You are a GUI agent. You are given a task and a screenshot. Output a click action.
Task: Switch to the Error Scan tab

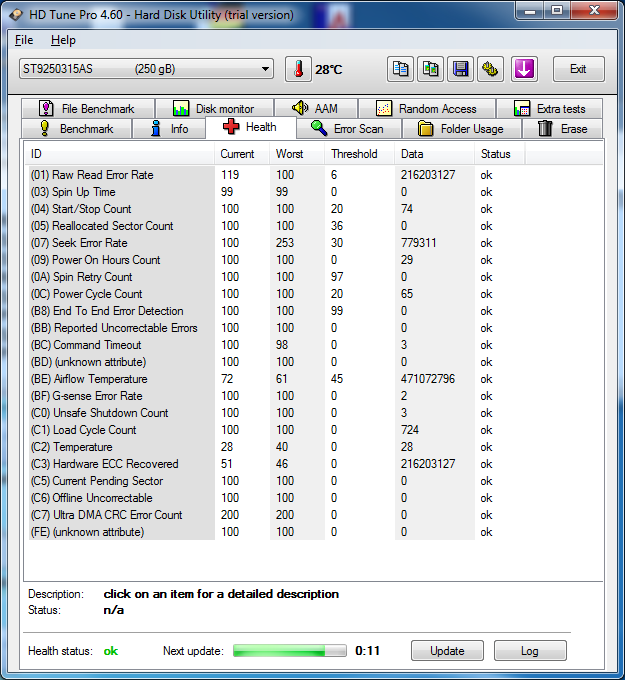tap(348, 129)
